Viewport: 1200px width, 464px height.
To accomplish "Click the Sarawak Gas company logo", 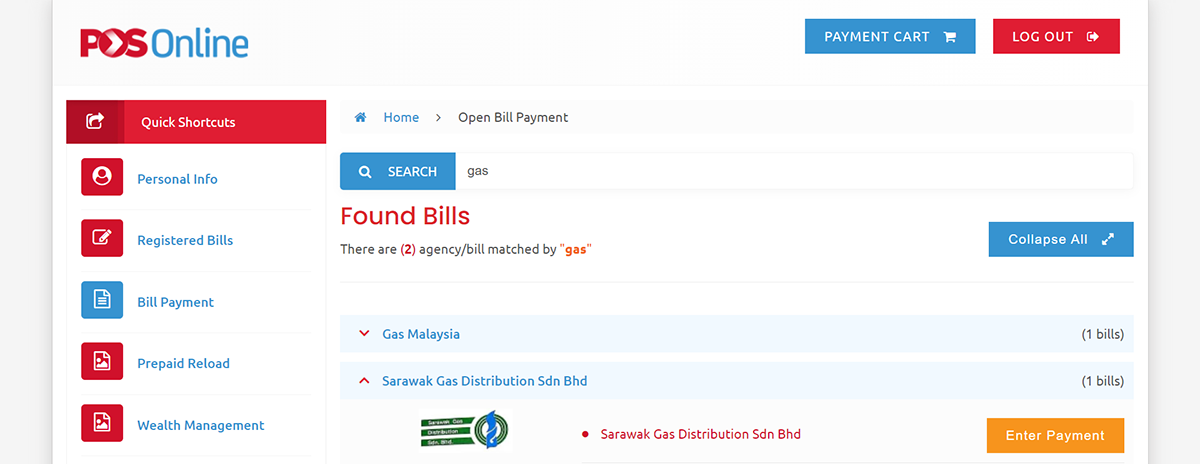I will tap(465, 430).
